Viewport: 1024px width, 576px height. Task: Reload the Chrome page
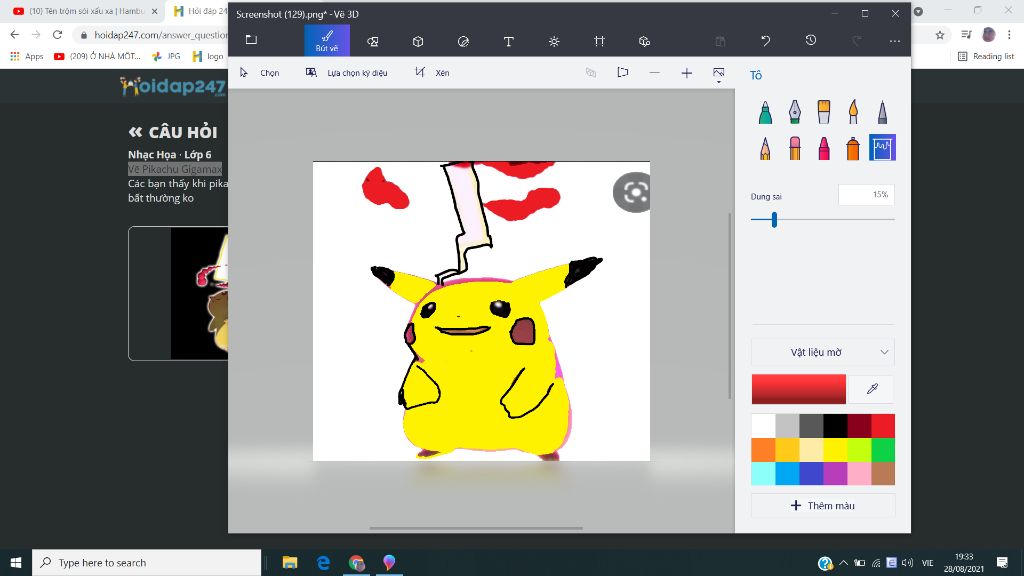[57, 35]
